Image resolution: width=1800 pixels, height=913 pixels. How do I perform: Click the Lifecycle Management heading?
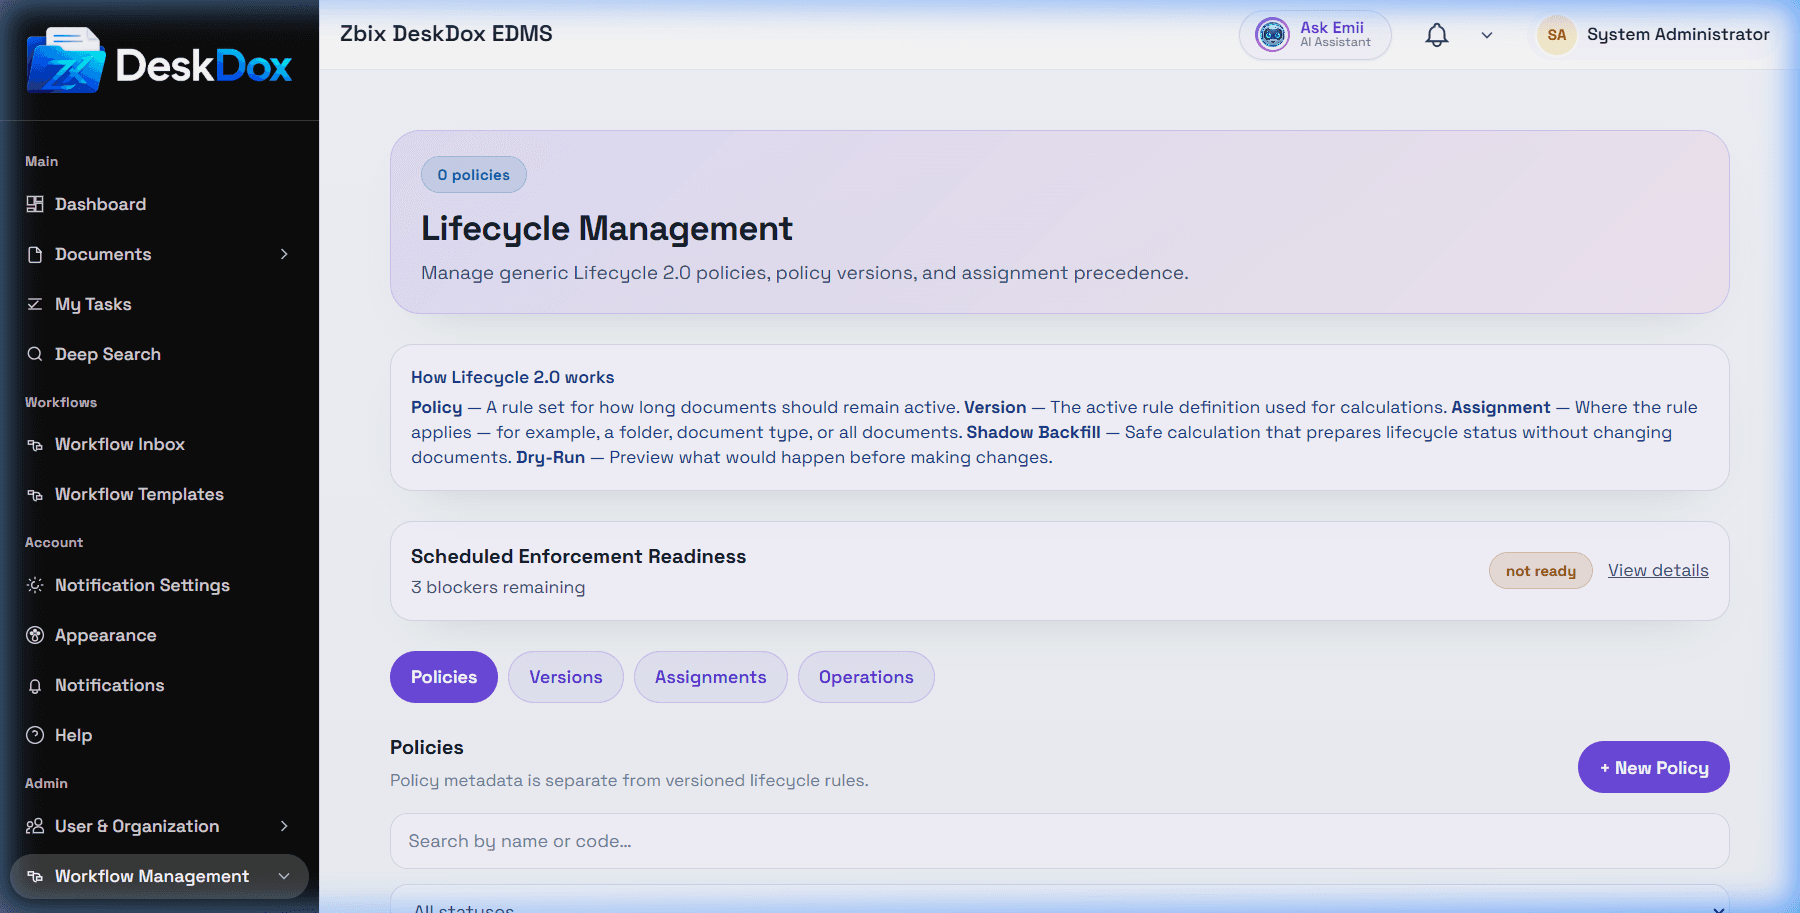tap(607, 229)
